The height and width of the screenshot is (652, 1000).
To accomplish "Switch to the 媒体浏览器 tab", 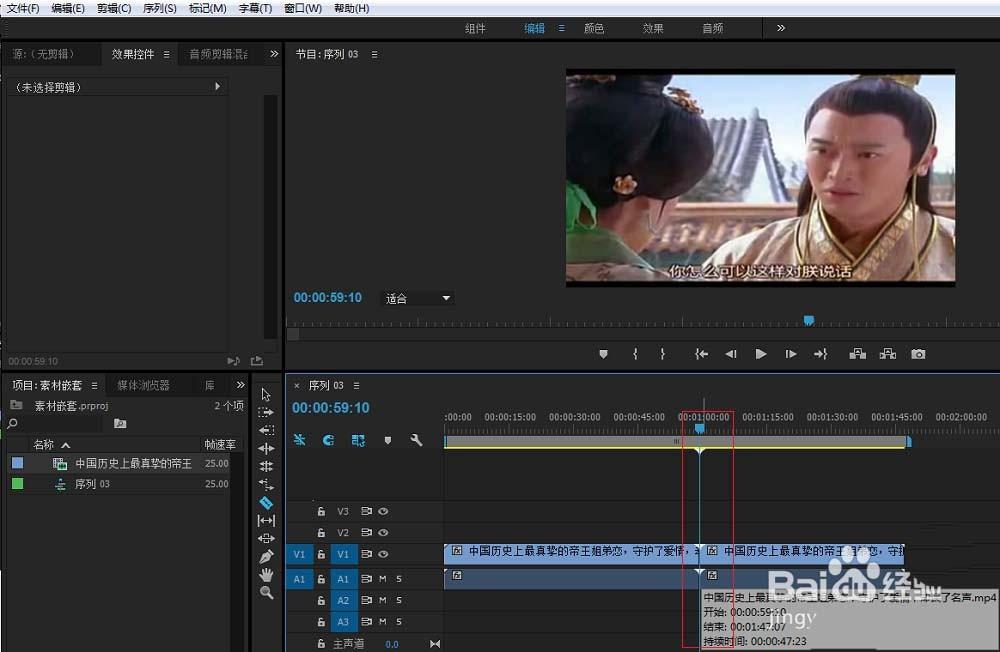I will 143,385.
